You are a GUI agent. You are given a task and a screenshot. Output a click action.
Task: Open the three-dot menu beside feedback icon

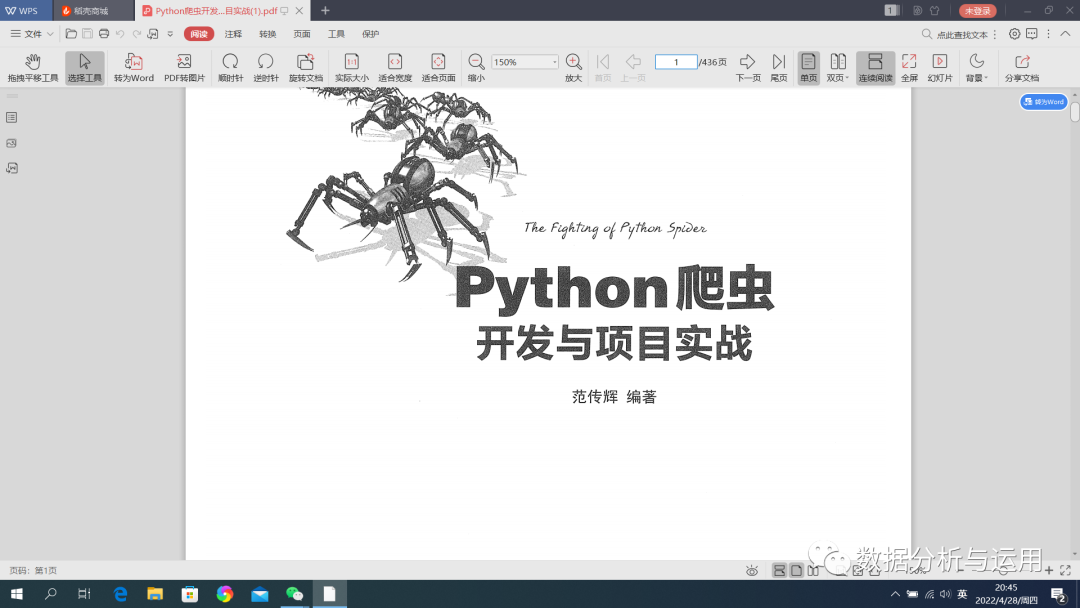[x=1048, y=34]
